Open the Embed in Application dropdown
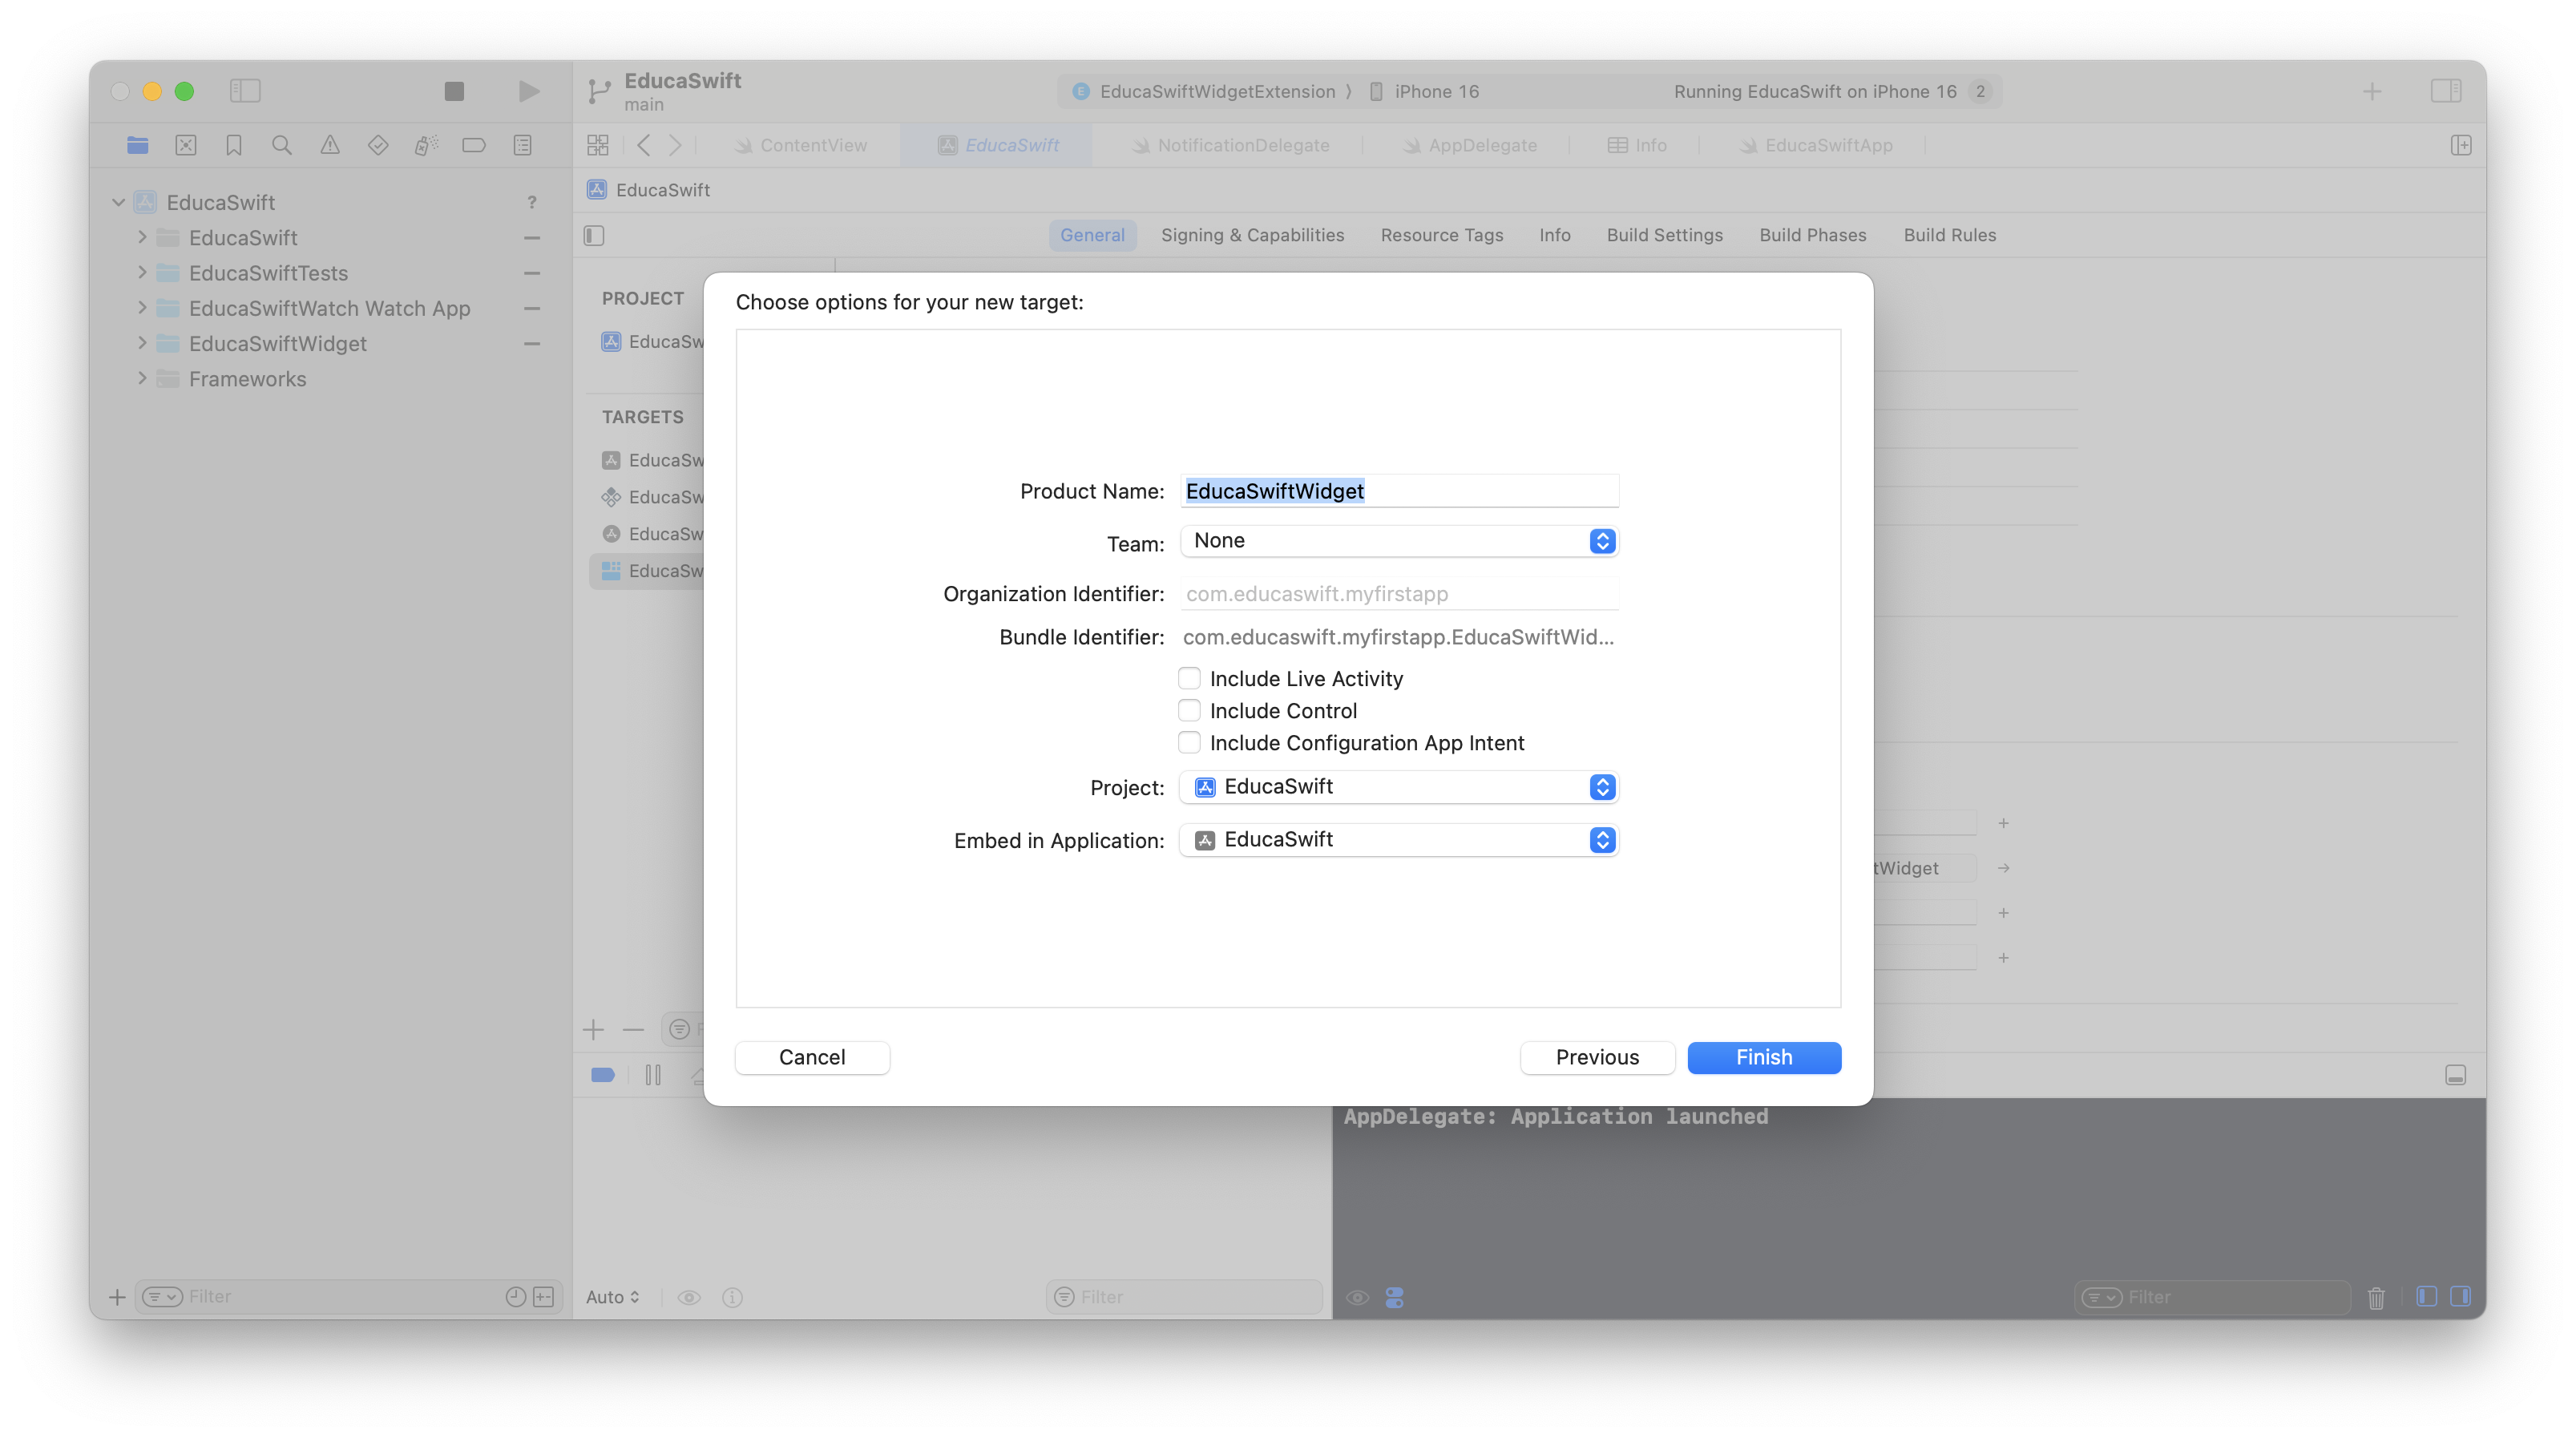2576x1438 pixels. [1398, 840]
